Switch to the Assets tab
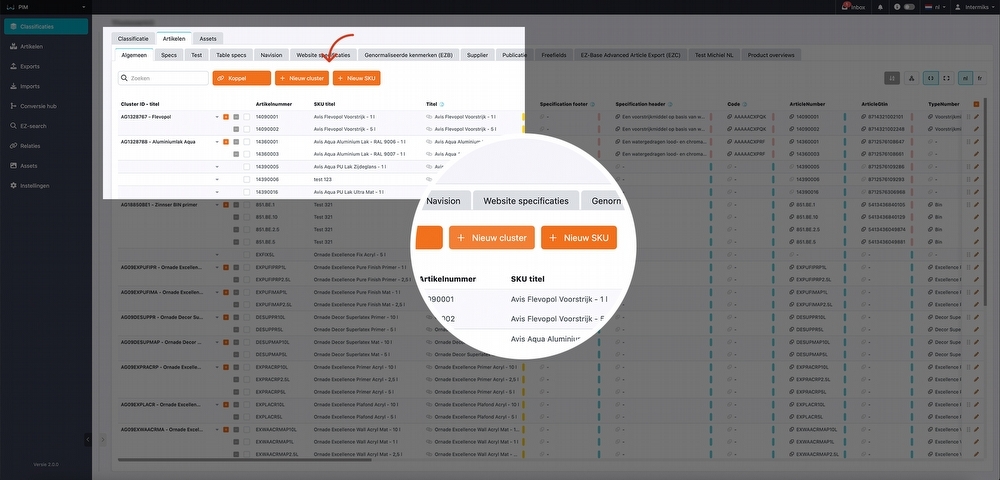 (x=207, y=38)
